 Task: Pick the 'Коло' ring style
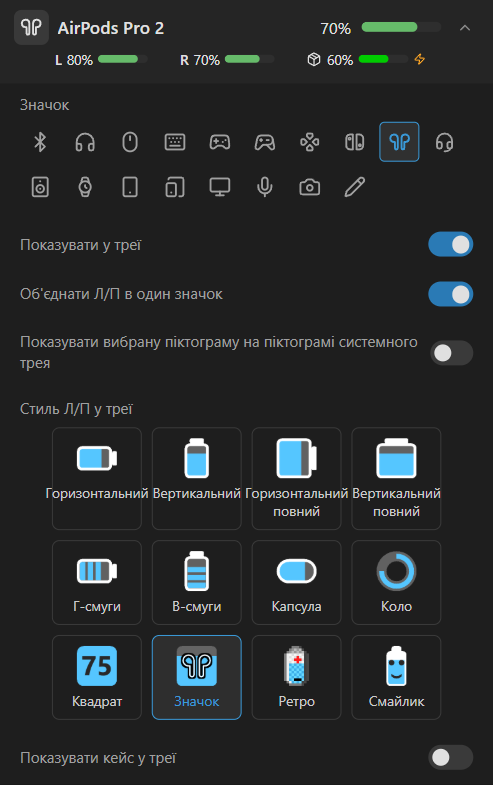pos(396,582)
